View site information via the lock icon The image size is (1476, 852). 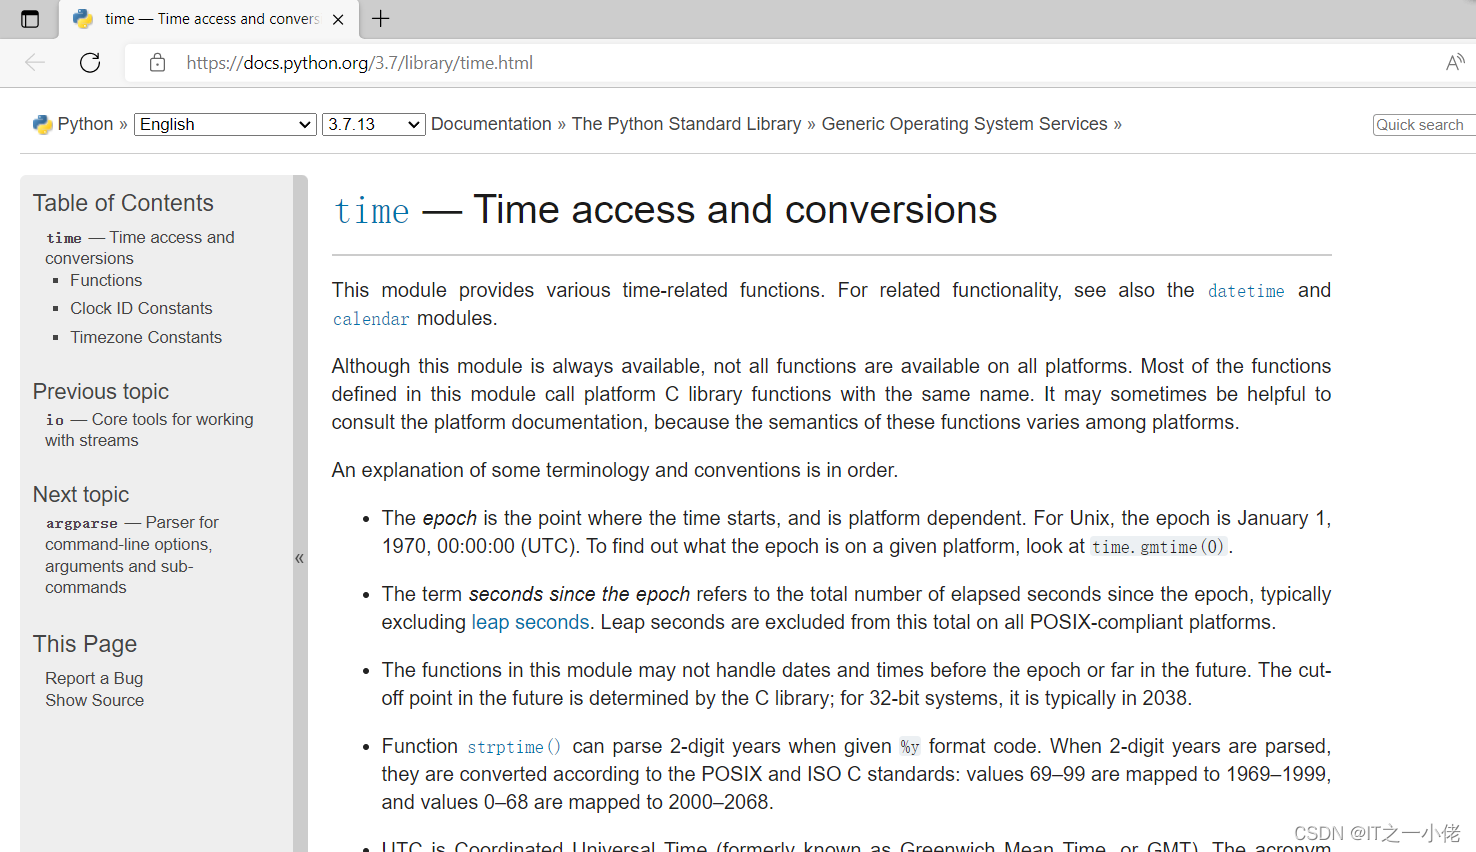(157, 63)
